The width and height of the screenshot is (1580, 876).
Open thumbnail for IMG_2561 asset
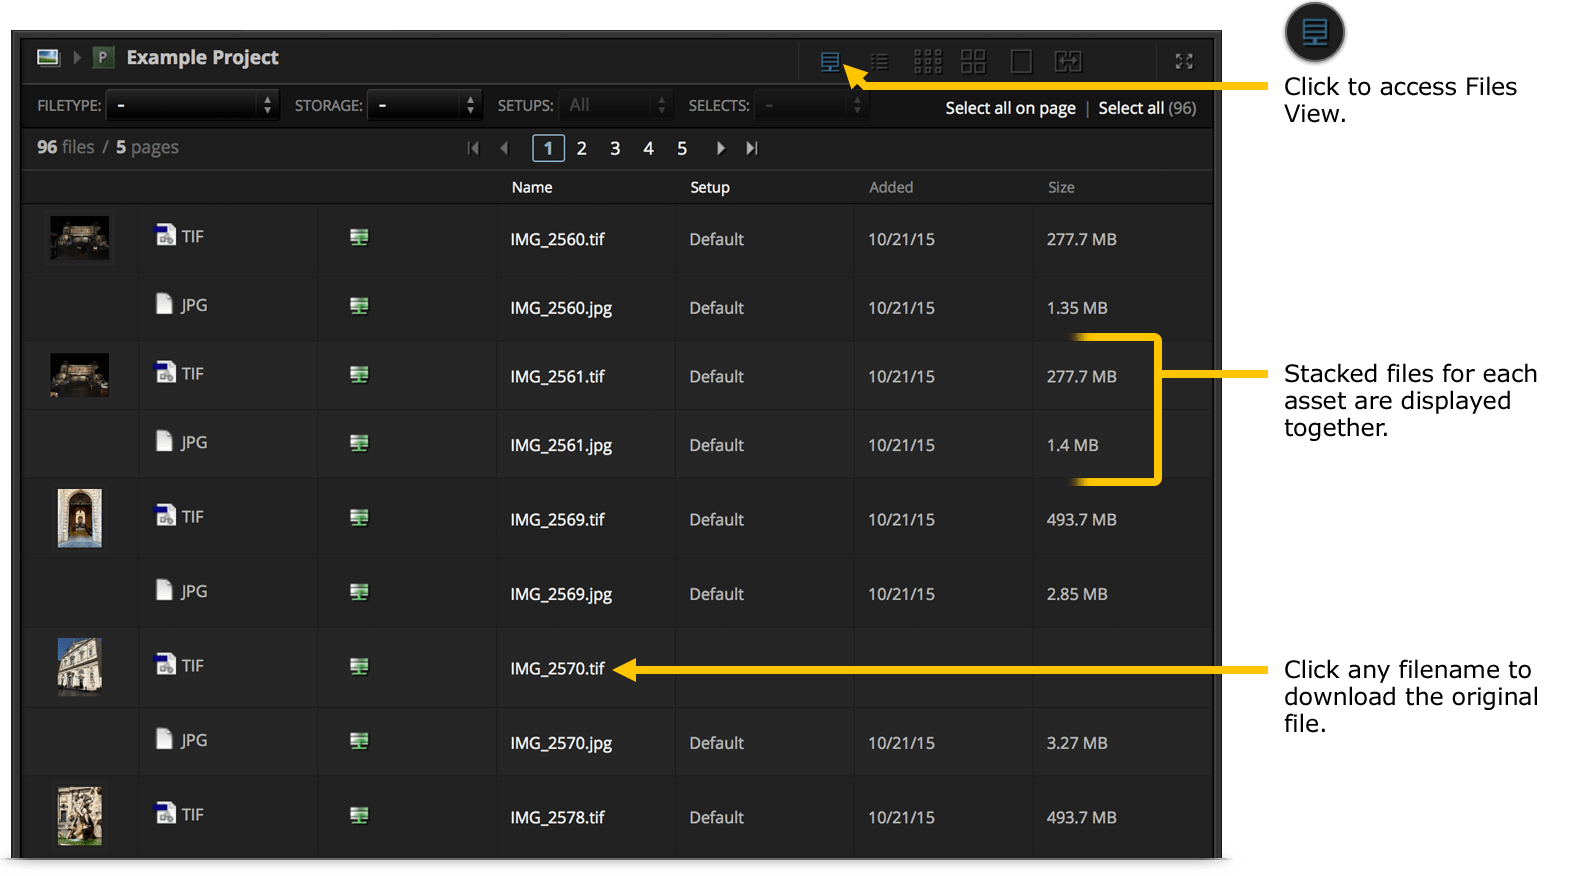pos(80,375)
